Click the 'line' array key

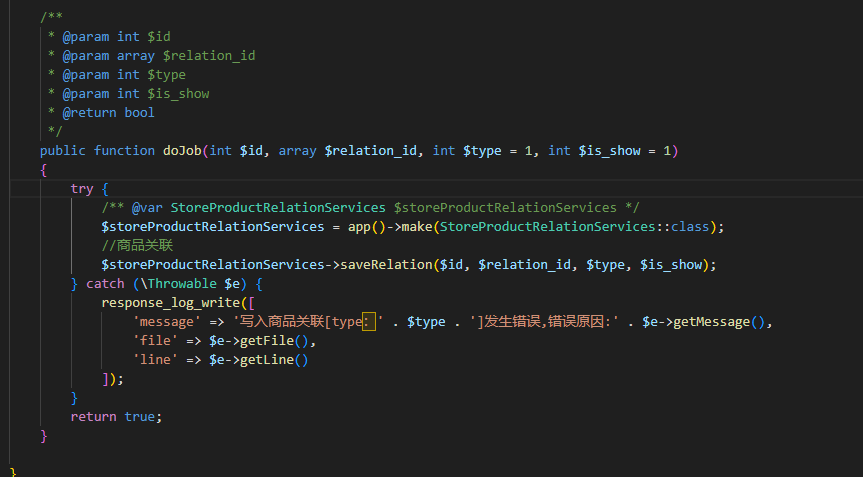(155, 360)
